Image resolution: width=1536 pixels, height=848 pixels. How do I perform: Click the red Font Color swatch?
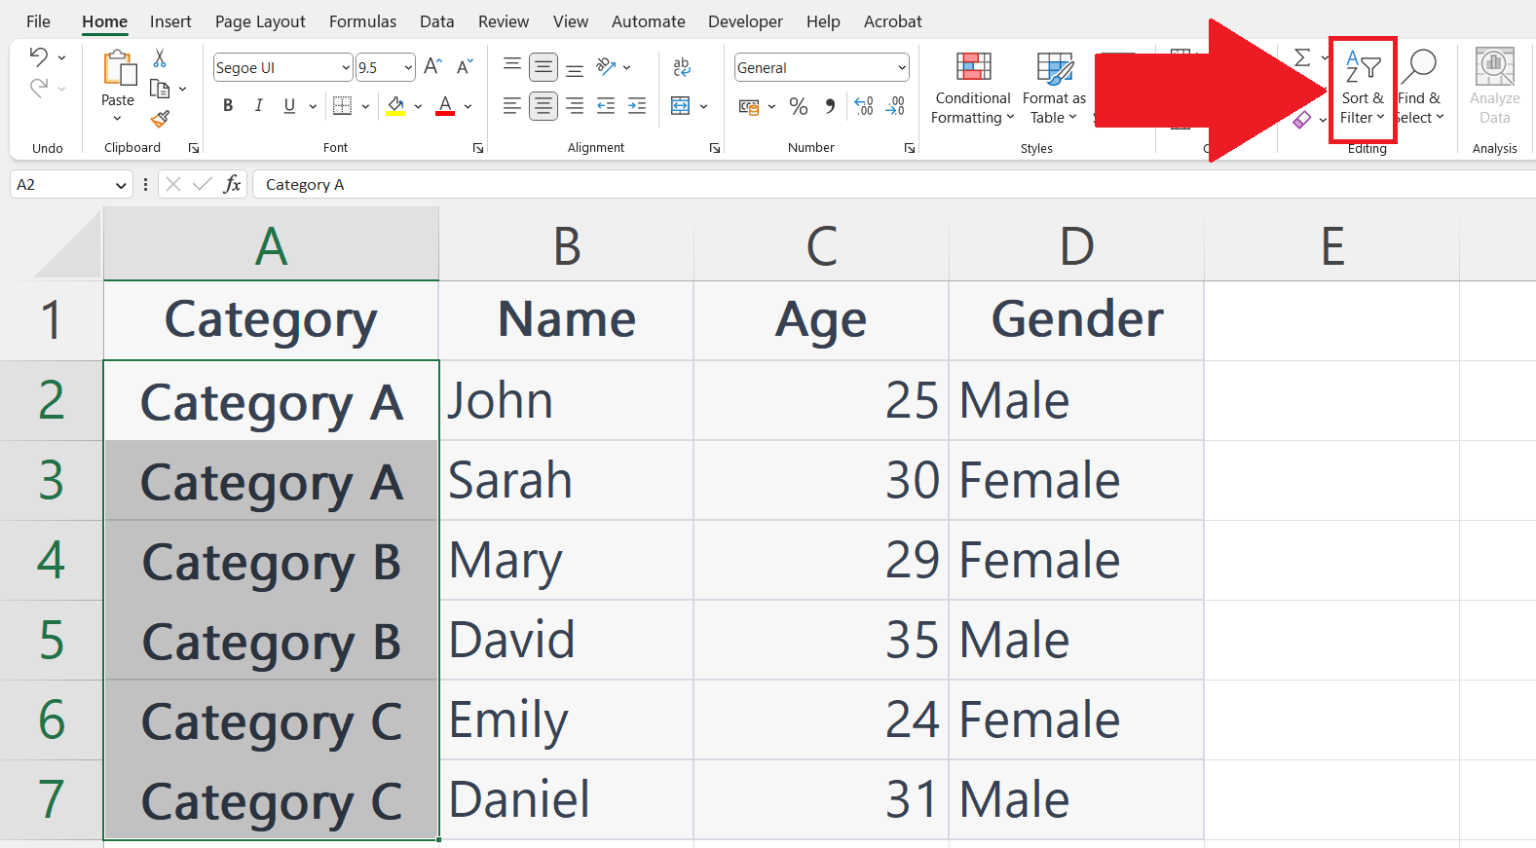click(444, 112)
